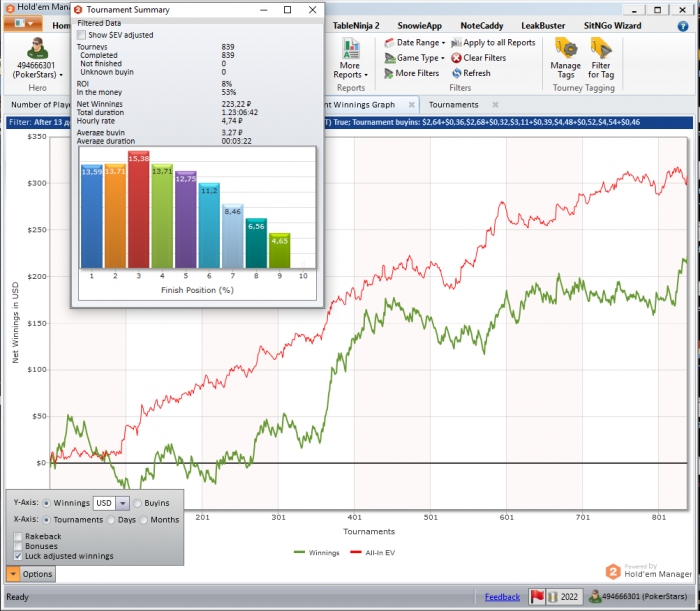Open the USD currency dropdown

pyautogui.click(x=122, y=503)
